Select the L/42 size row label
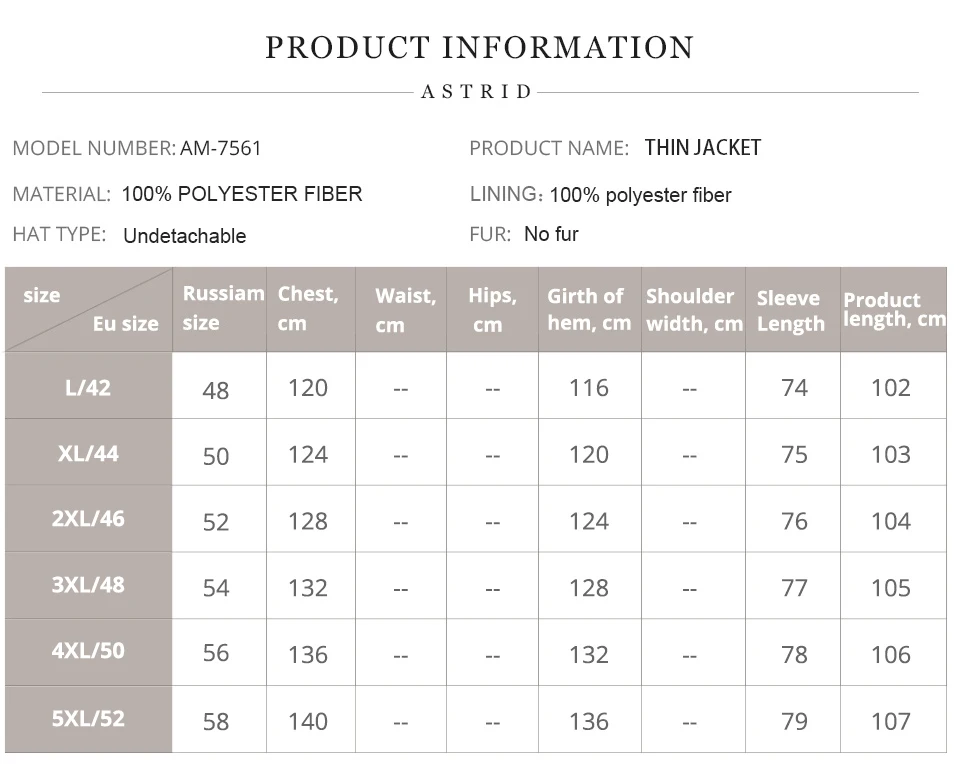The width and height of the screenshot is (960, 764). tap(88, 387)
